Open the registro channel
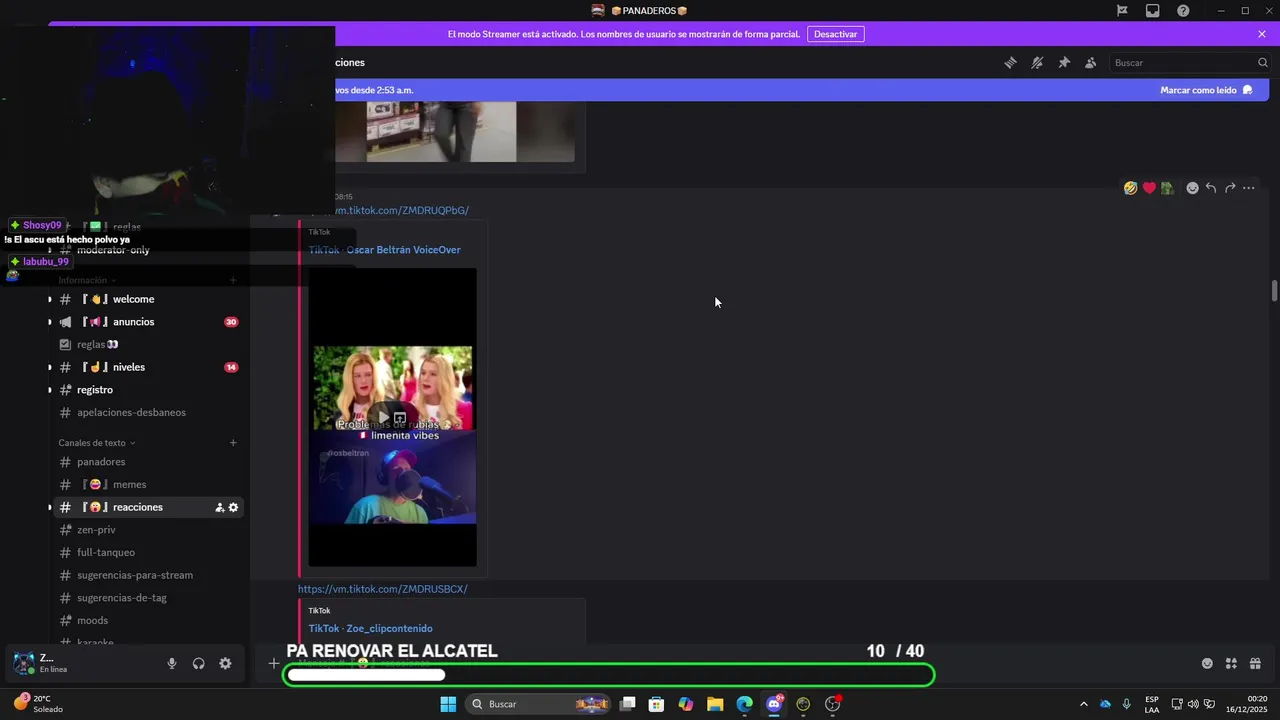This screenshot has height=720, width=1280. coord(148,390)
